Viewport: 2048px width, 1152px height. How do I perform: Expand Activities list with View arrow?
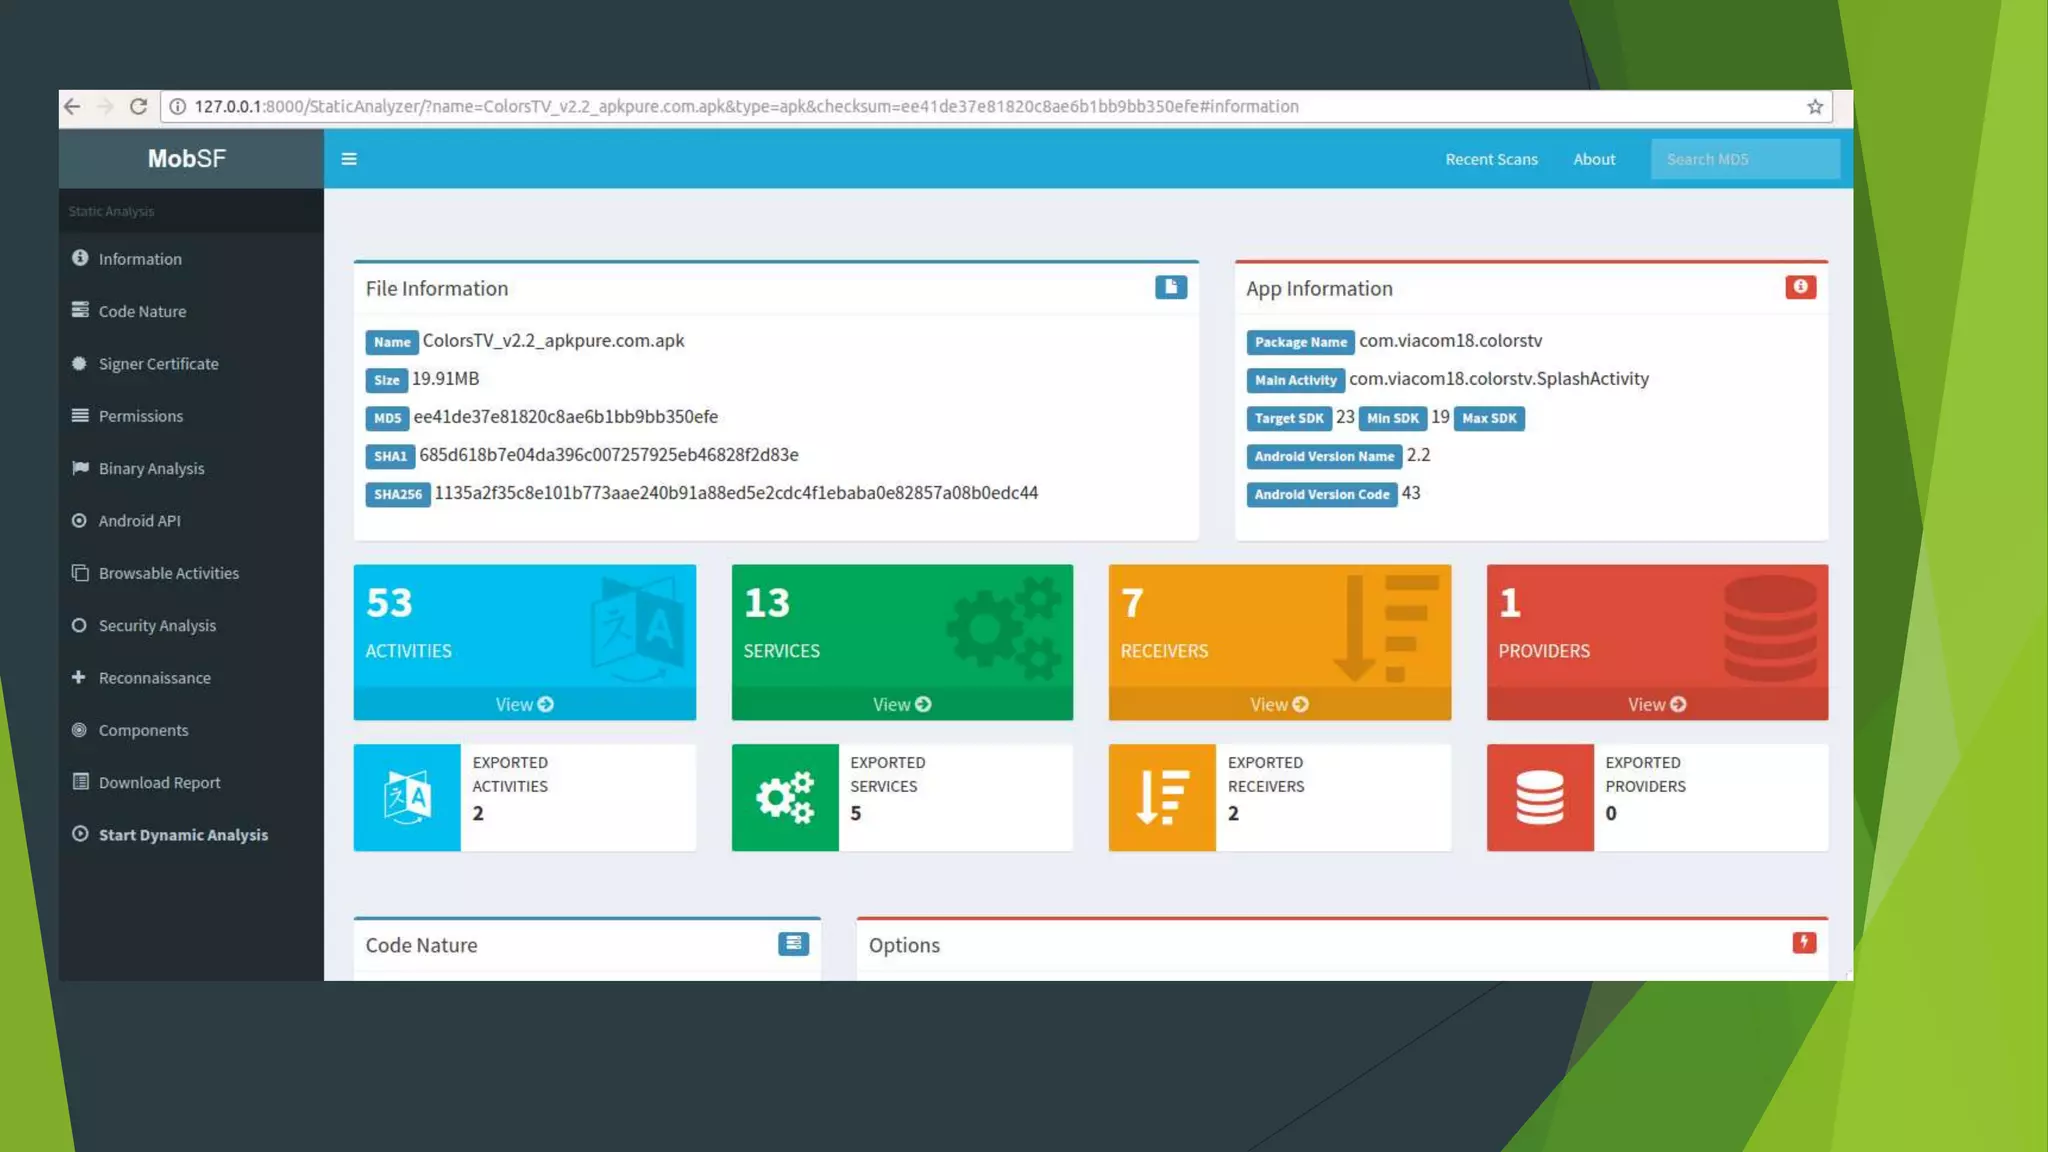pos(524,705)
